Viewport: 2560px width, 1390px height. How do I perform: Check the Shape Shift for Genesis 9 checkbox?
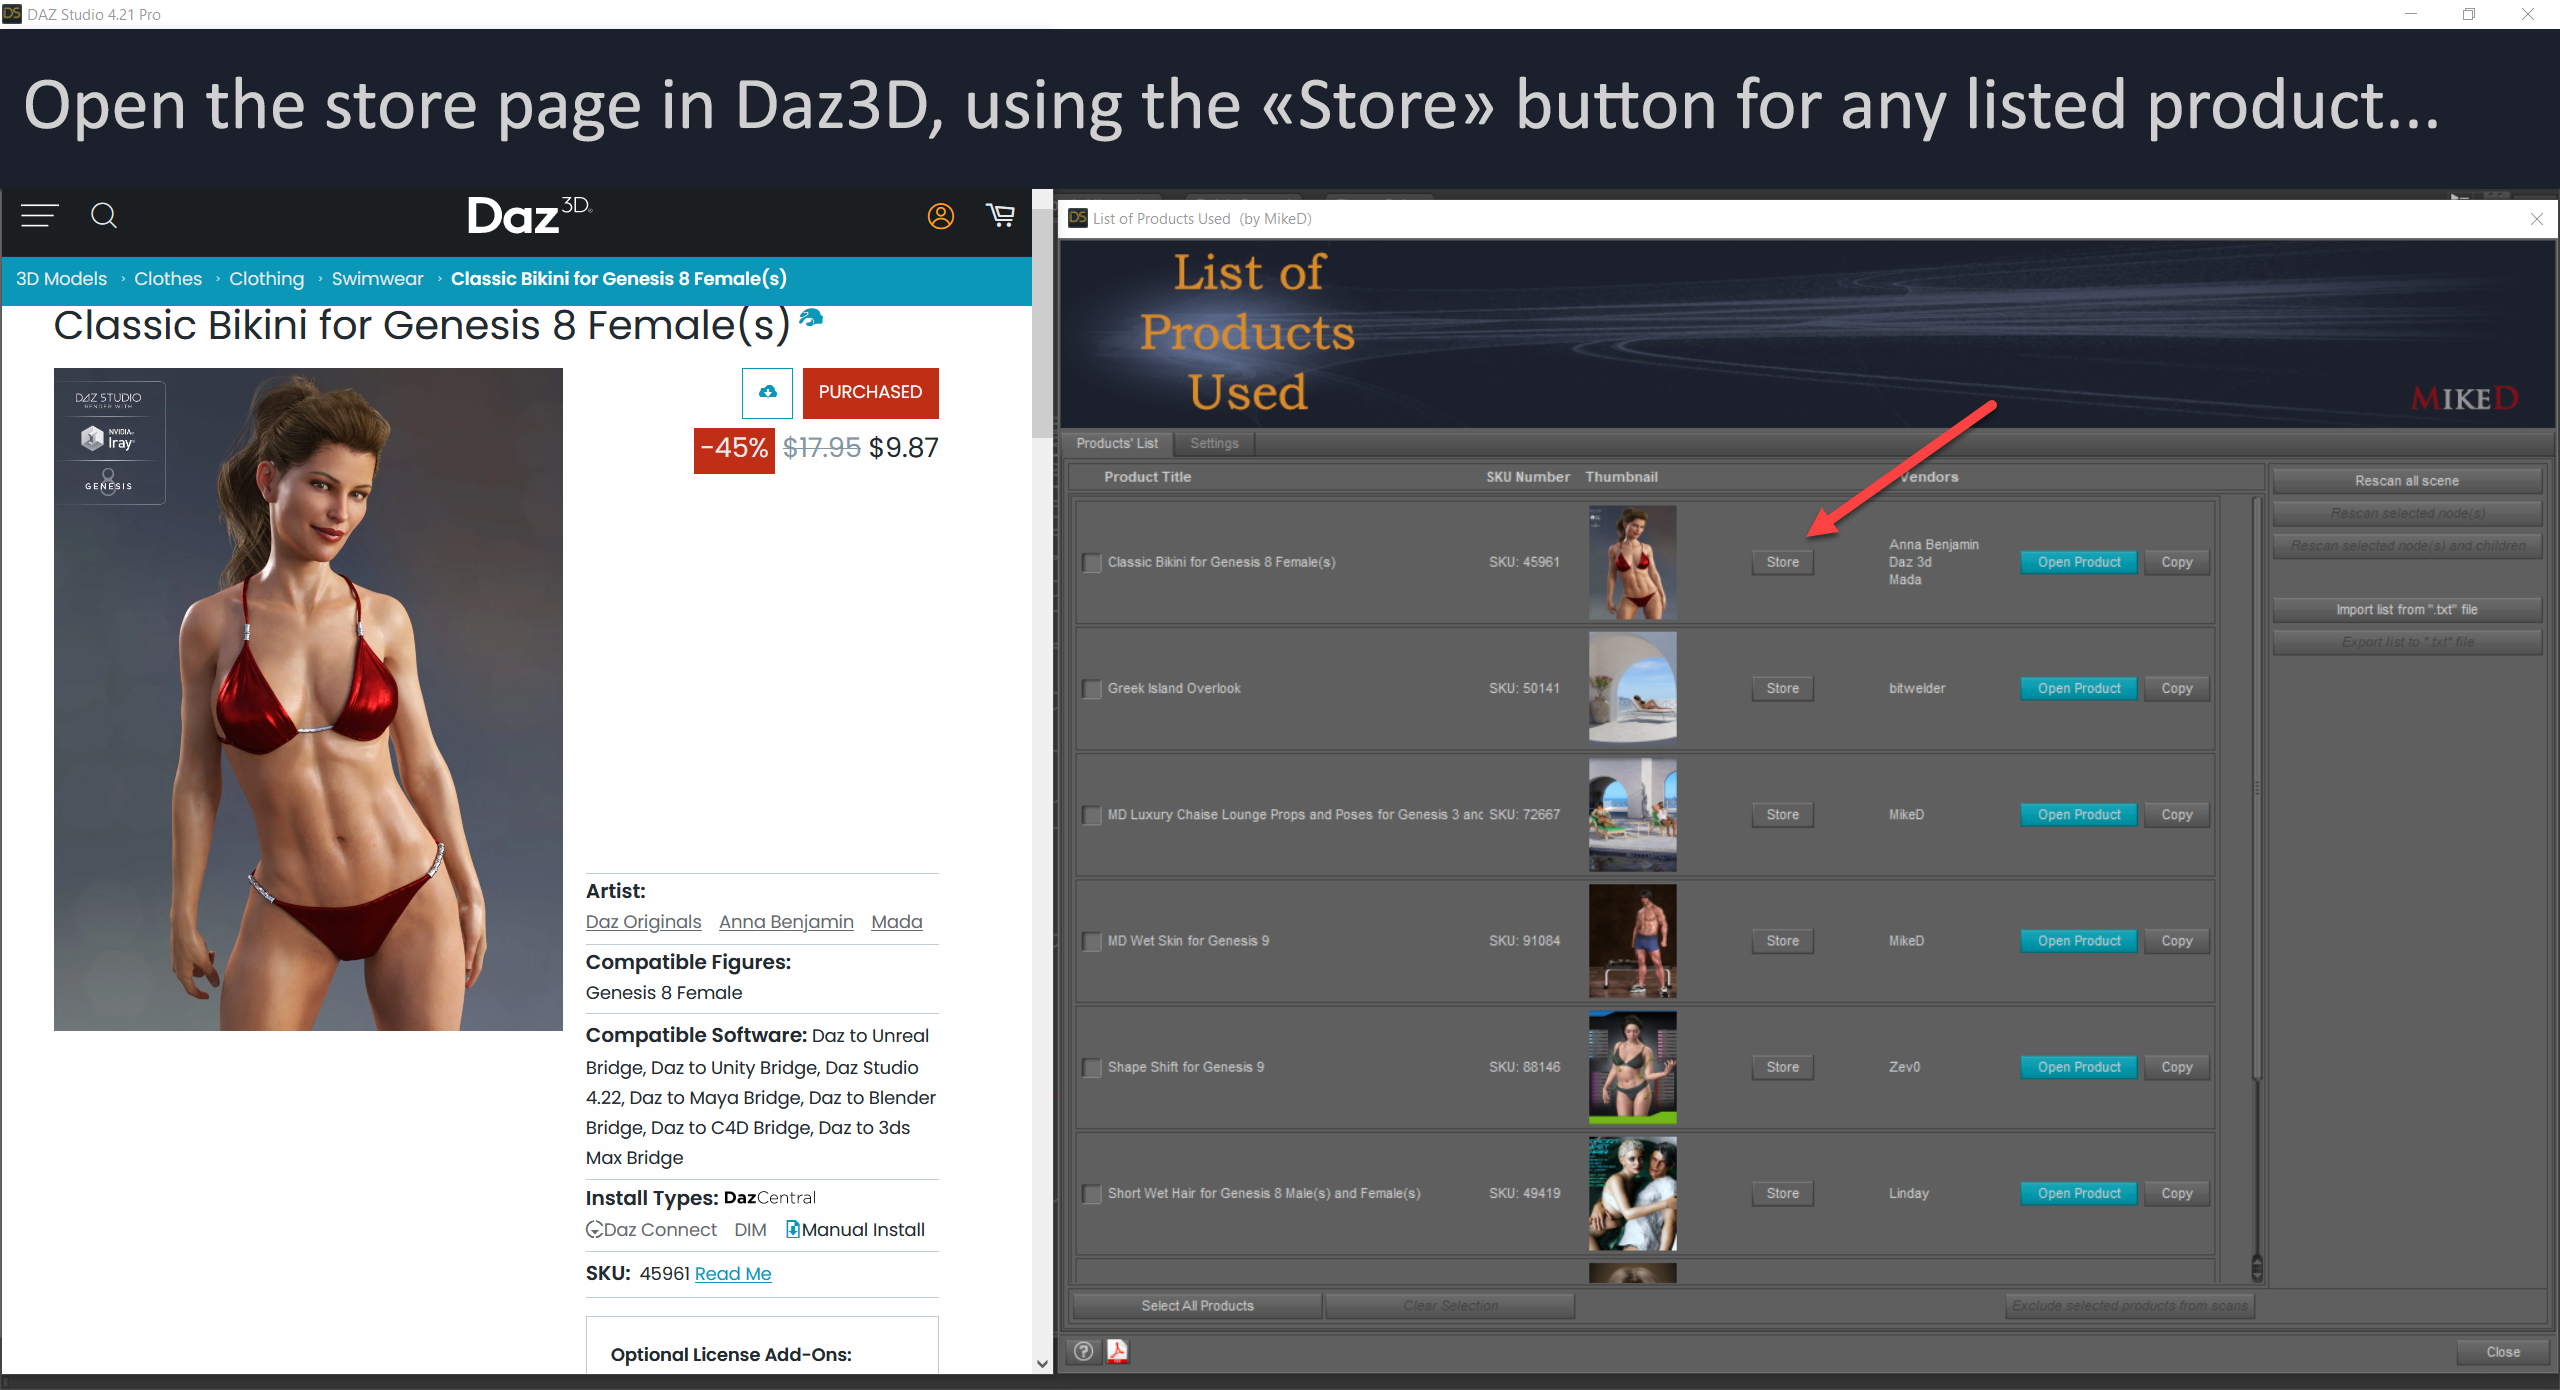click(1092, 1068)
